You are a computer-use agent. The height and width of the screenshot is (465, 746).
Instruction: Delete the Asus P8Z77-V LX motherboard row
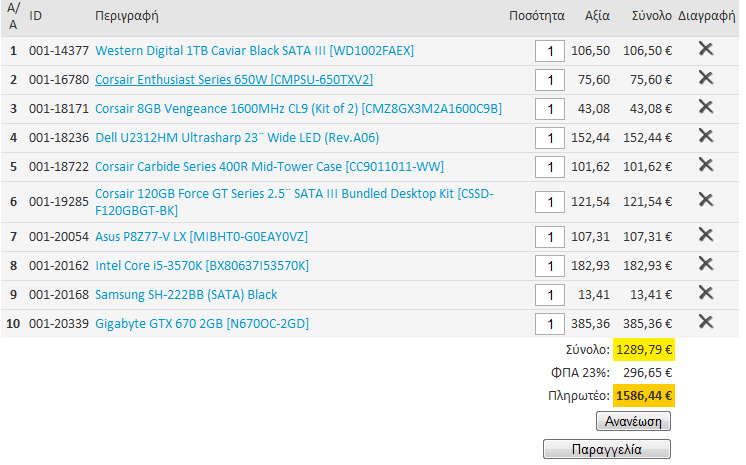click(x=706, y=235)
